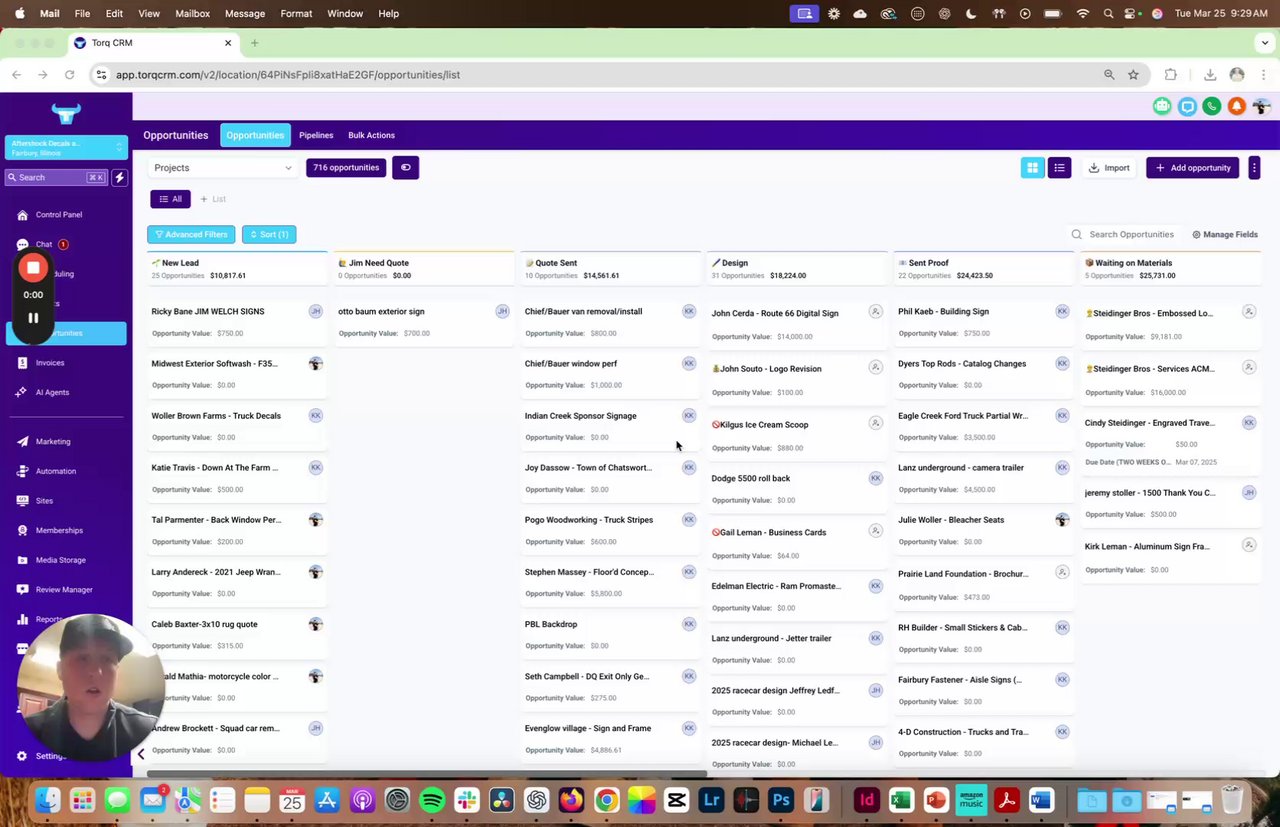The image size is (1280, 827).
Task: Open the Aftershock Decals location switcher
Action: pos(66,147)
